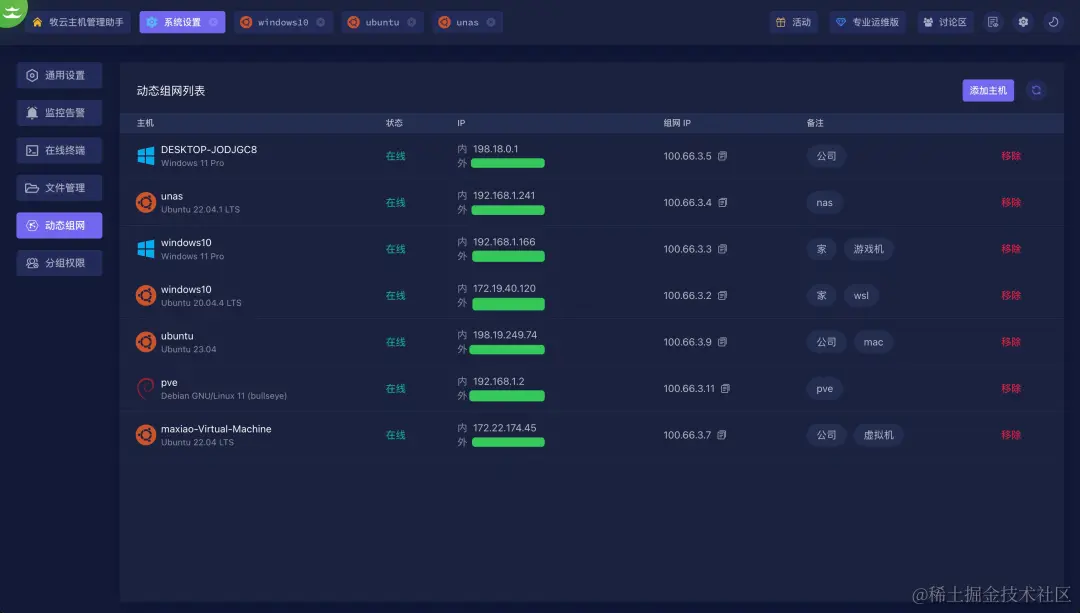Remove host pve via 移除
The image size is (1080, 613).
pos(1010,388)
